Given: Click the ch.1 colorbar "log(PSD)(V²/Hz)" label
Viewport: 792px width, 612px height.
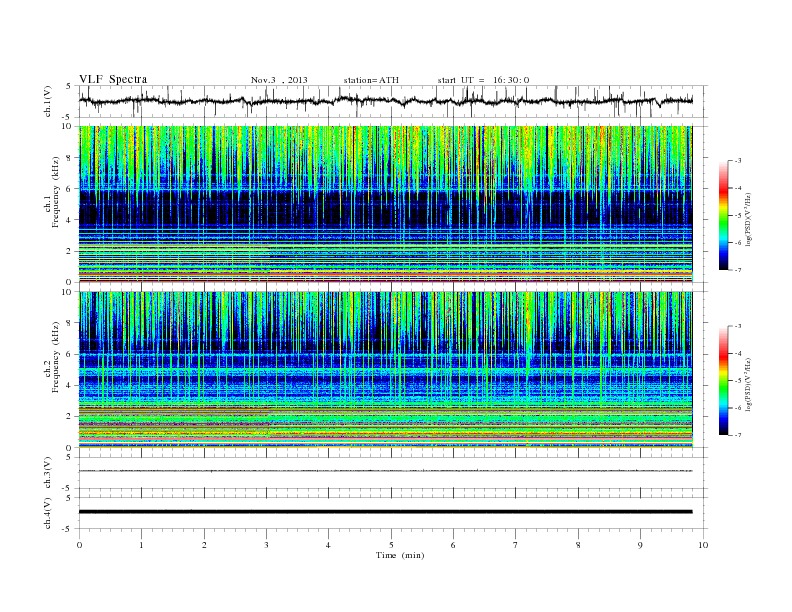Looking at the screenshot, I should [x=750, y=218].
